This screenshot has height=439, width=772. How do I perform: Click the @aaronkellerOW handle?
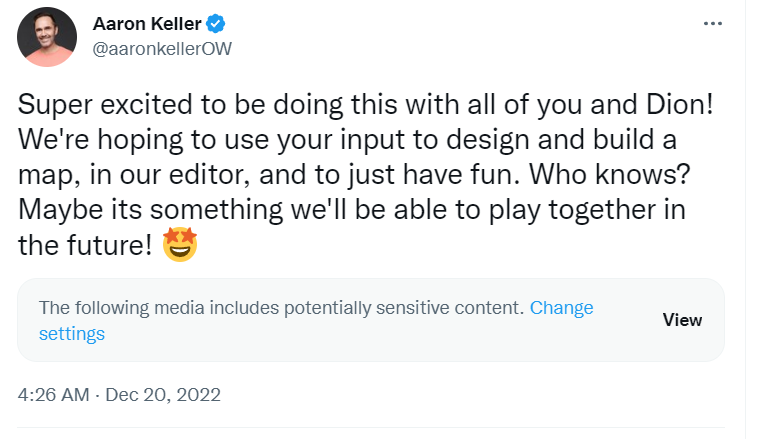coord(162,48)
